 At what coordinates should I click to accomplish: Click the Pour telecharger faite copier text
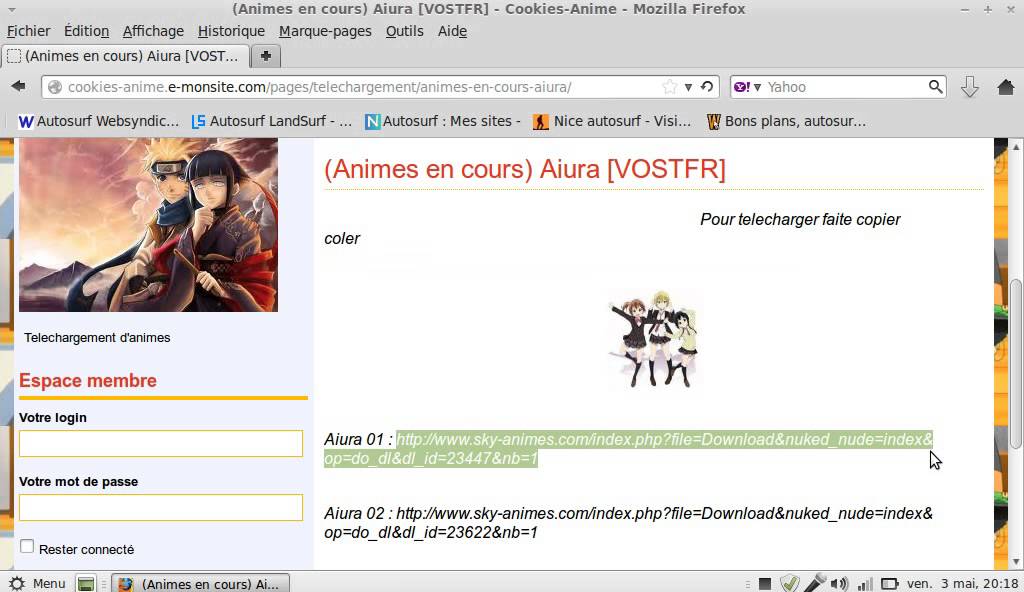pyautogui.click(x=800, y=220)
